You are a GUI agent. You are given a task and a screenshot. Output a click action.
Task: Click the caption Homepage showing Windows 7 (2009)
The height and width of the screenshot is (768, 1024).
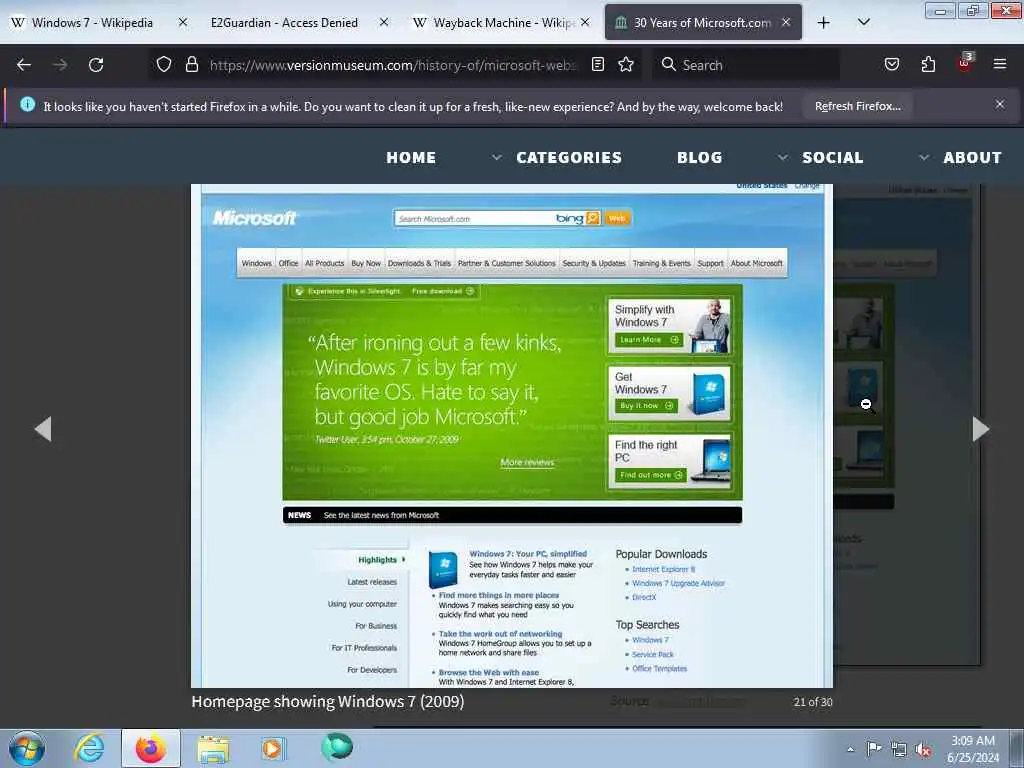[328, 701]
